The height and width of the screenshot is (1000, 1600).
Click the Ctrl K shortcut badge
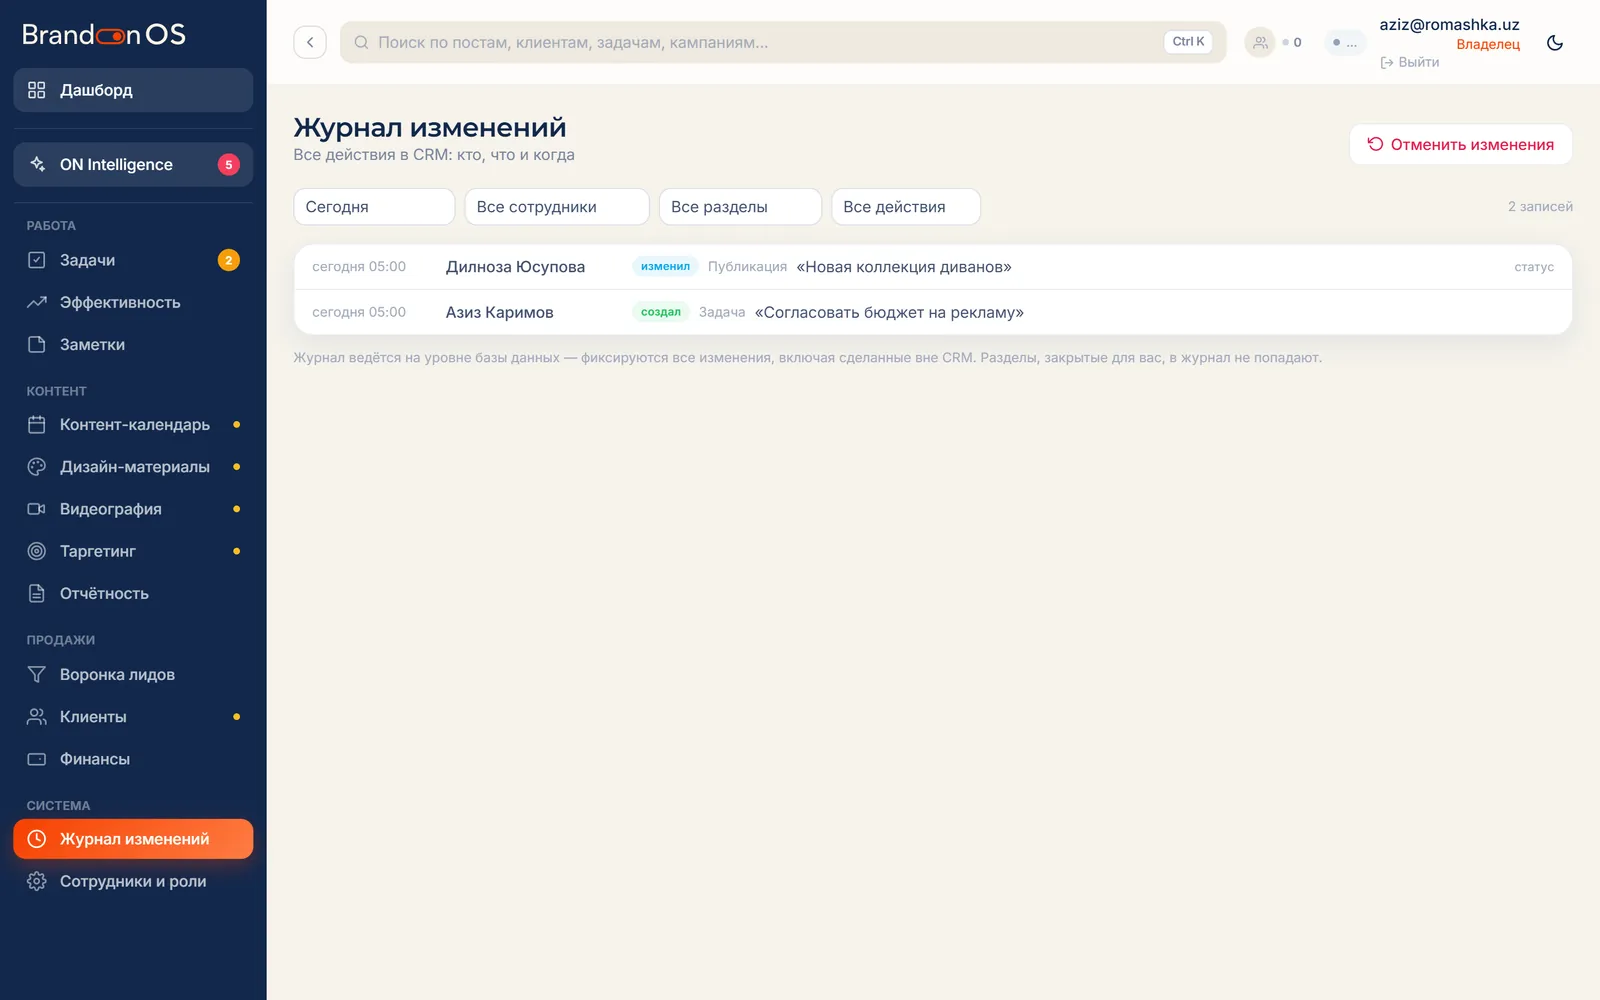(1188, 42)
